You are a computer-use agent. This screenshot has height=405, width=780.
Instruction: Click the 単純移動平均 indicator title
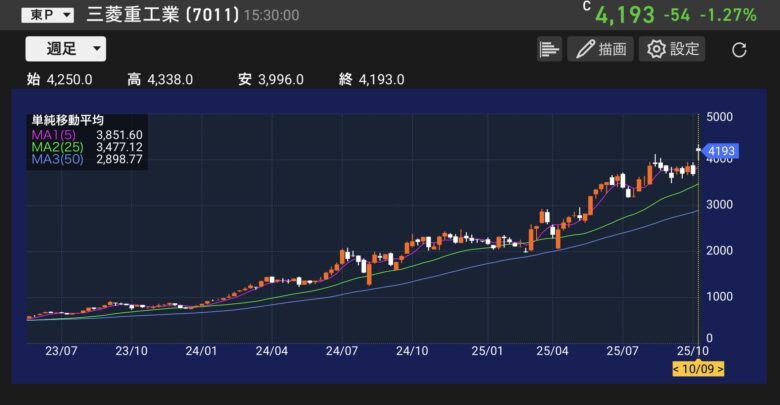coord(68,121)
